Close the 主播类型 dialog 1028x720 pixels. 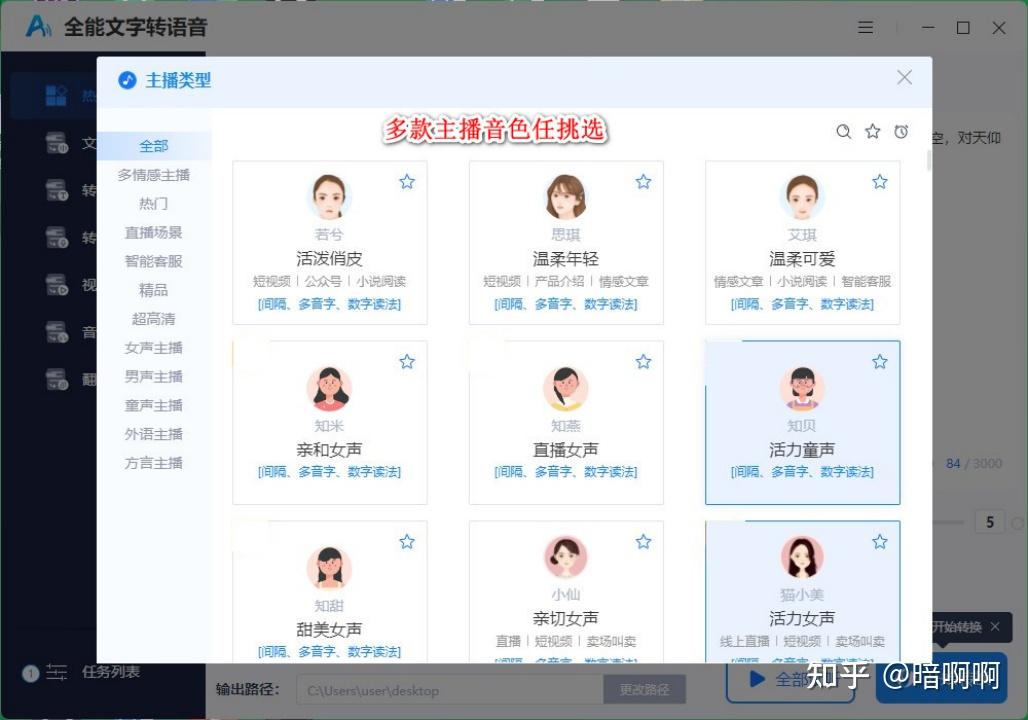(x=905, y=77)
